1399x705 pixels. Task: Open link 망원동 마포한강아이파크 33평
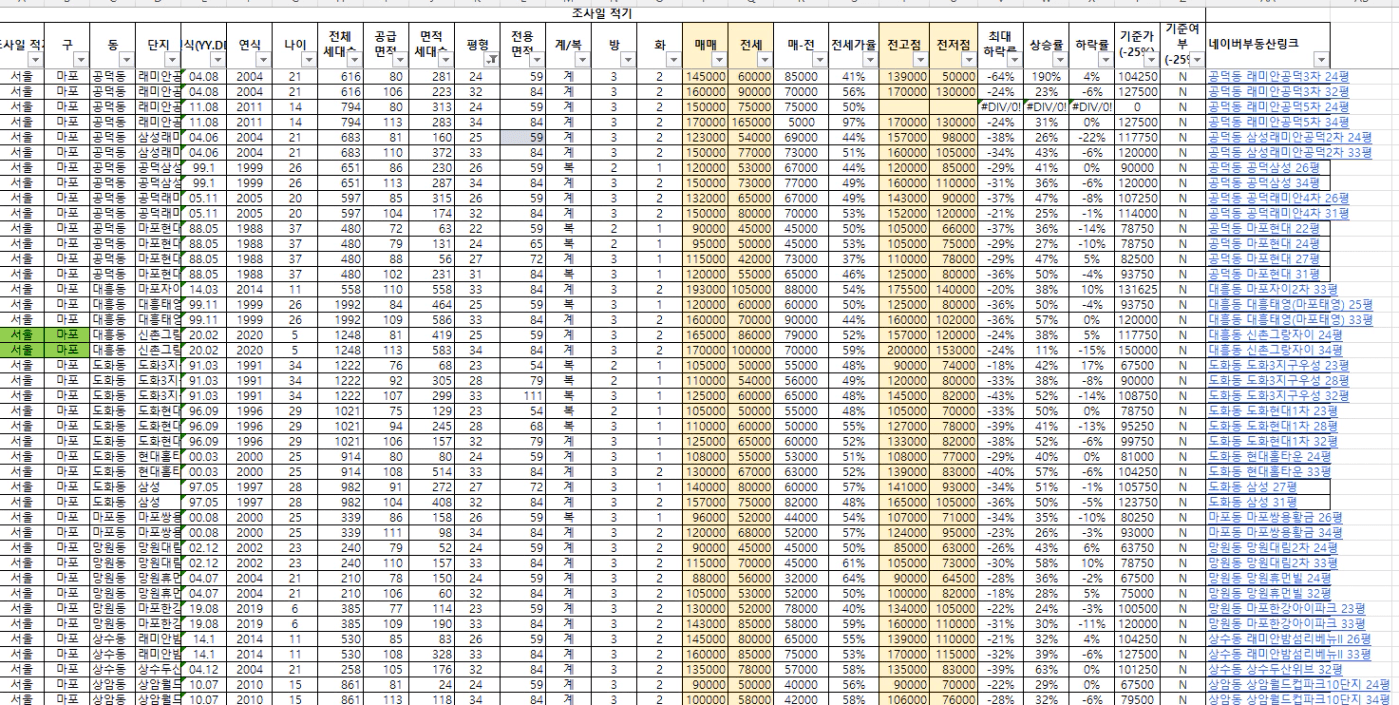(1285, 623)
